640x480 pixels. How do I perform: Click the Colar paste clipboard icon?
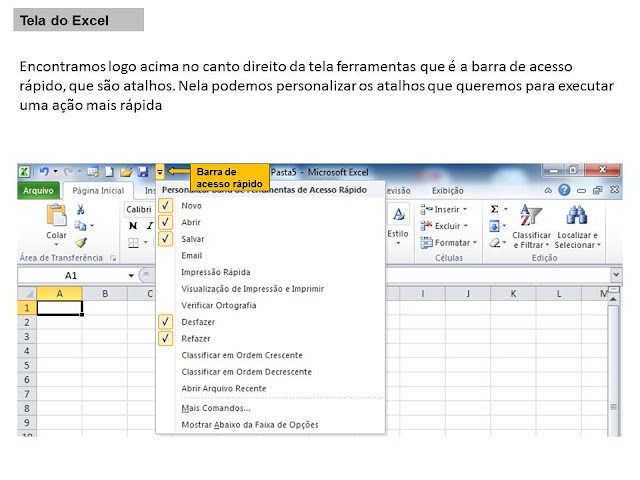(x=56, y=216)
